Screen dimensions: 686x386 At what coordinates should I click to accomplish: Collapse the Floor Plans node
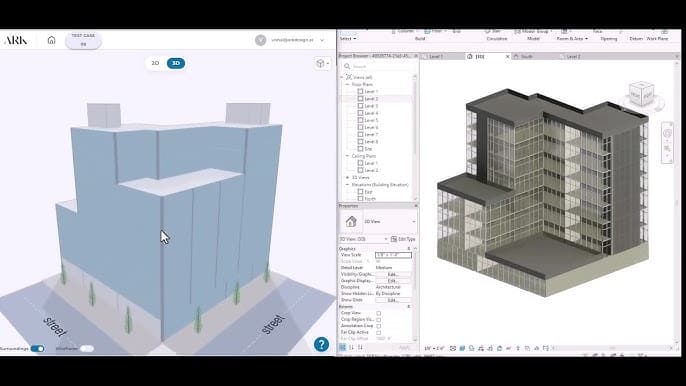(x=348, y=84)
